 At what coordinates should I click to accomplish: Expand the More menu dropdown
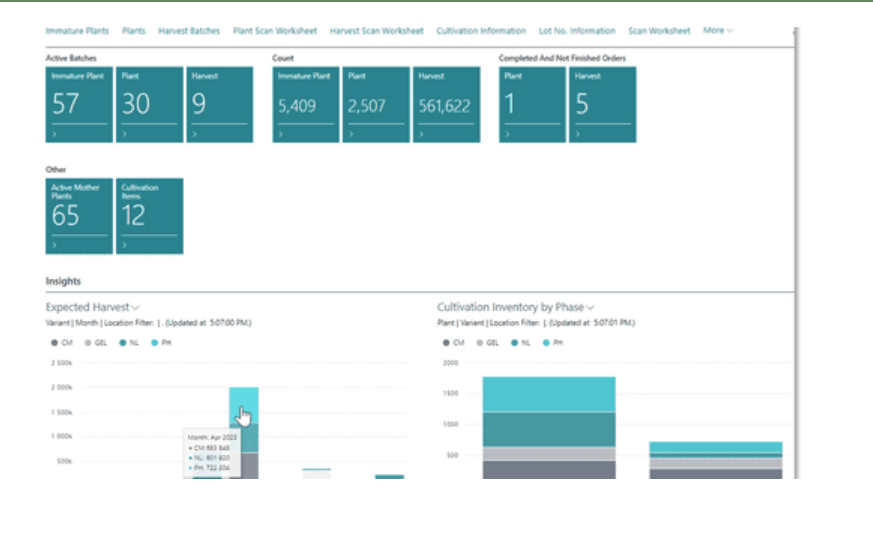(x=717, y=31)
